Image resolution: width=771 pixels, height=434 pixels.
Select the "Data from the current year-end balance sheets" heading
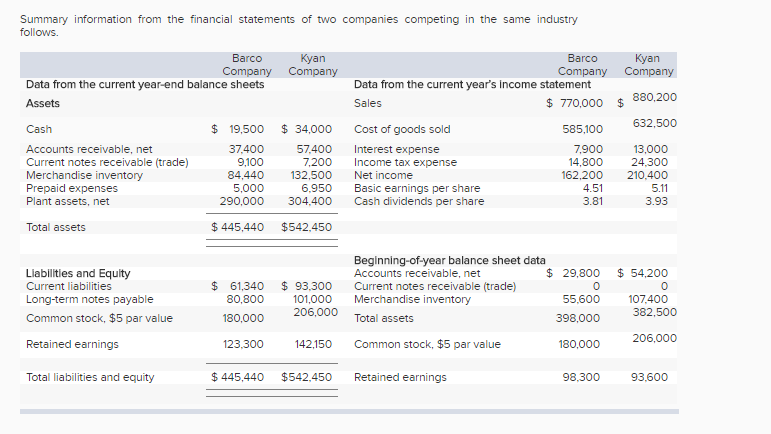(x=145, y=84)
